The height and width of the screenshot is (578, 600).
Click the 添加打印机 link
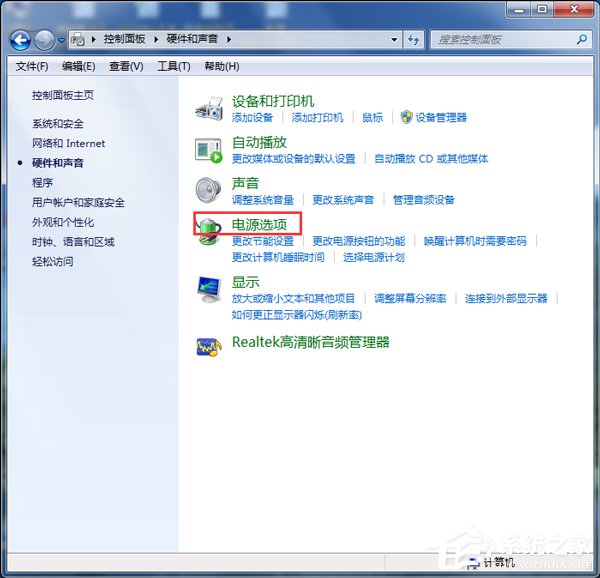pyautogui.click(x=317, y=117)
